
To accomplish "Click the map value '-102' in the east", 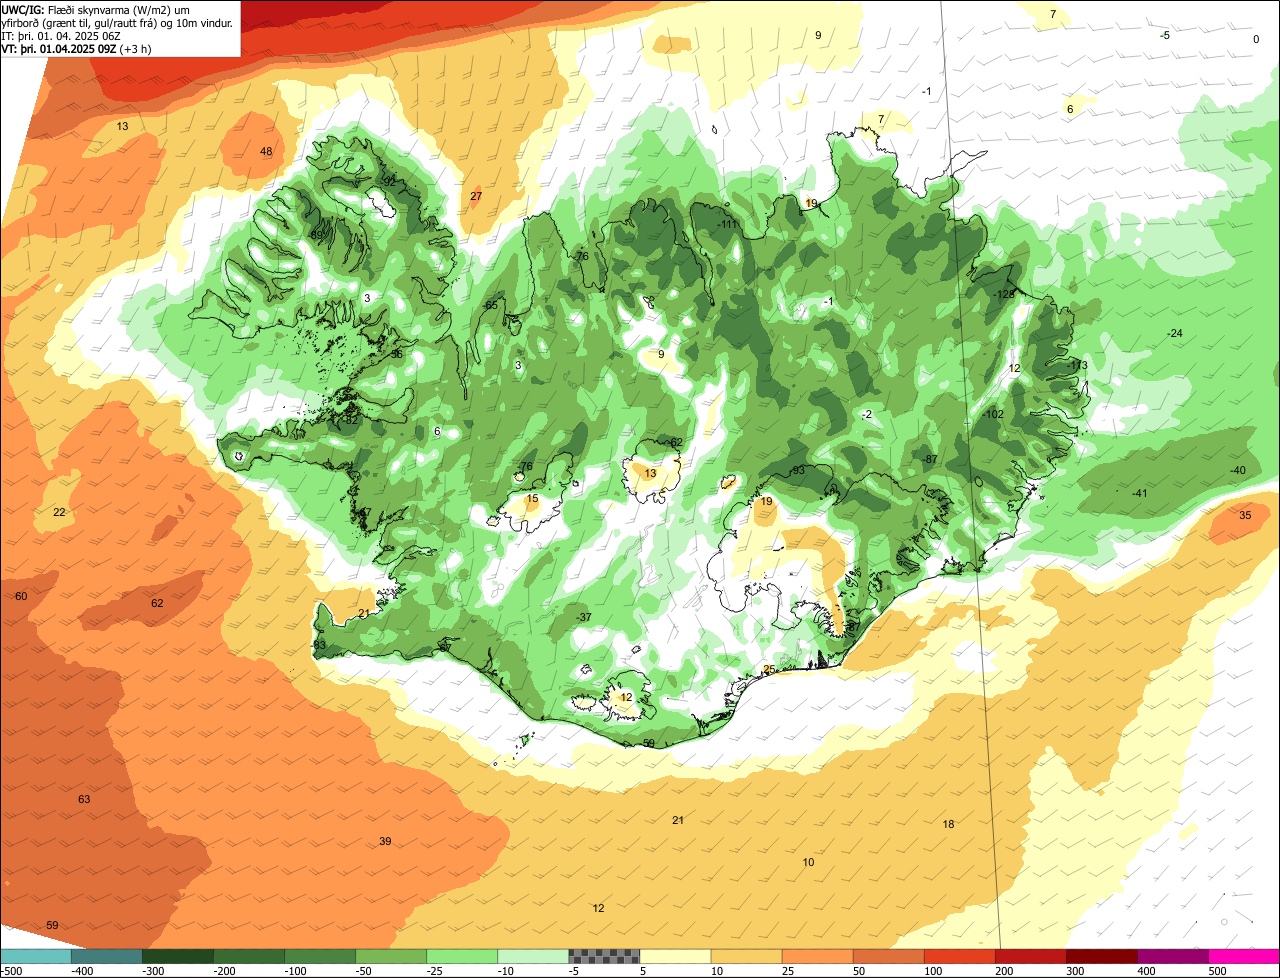I will pos(993,414).
